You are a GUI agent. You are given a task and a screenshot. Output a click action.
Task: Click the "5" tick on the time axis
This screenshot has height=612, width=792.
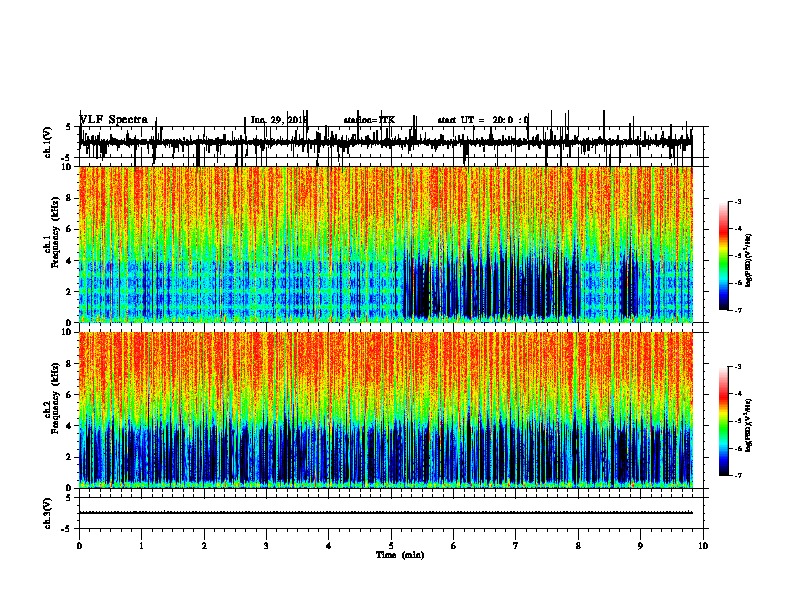click(391, 546)
